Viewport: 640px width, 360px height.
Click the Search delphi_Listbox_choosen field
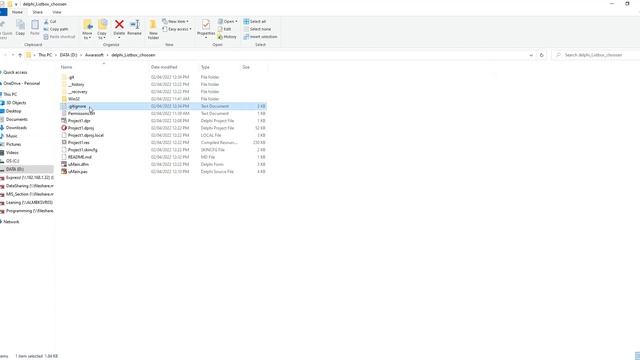coord(597,55)
